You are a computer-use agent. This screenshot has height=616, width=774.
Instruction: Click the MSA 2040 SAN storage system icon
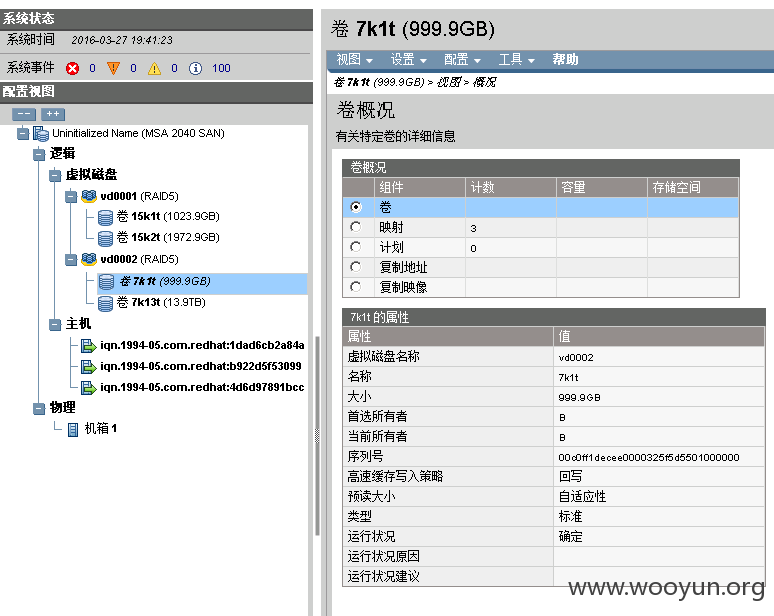point(40,133)
